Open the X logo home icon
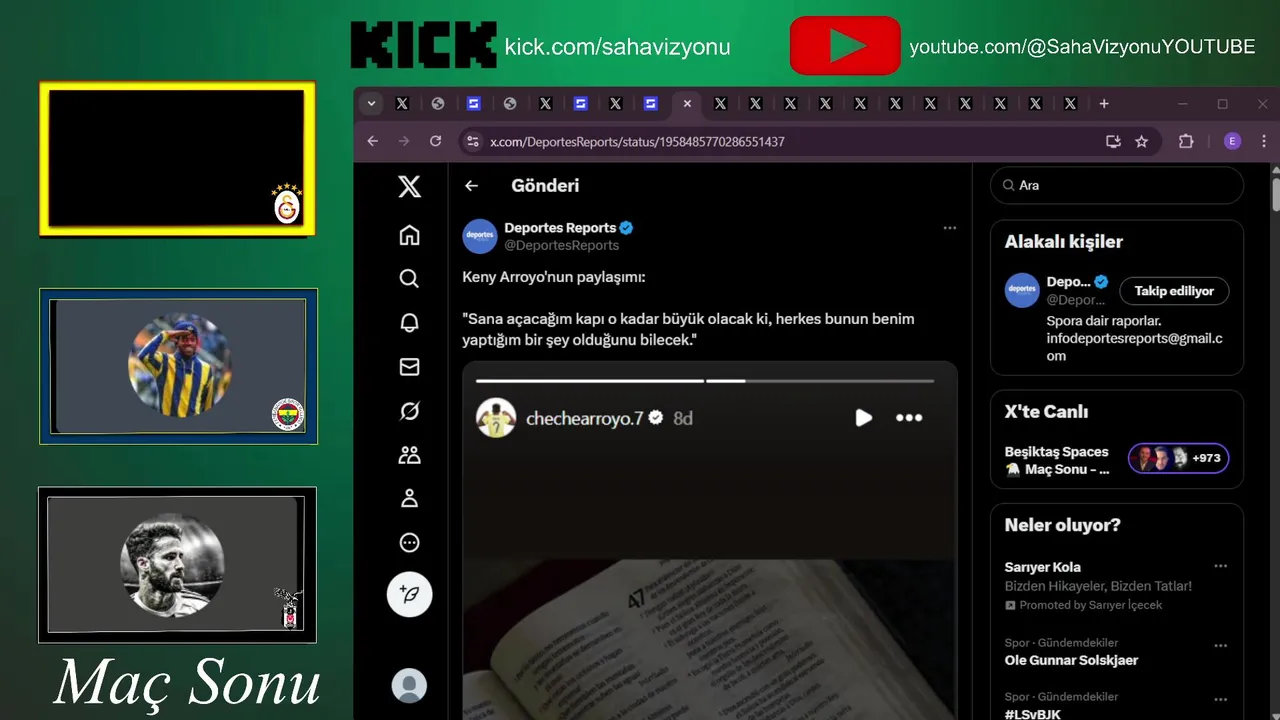 409,186
